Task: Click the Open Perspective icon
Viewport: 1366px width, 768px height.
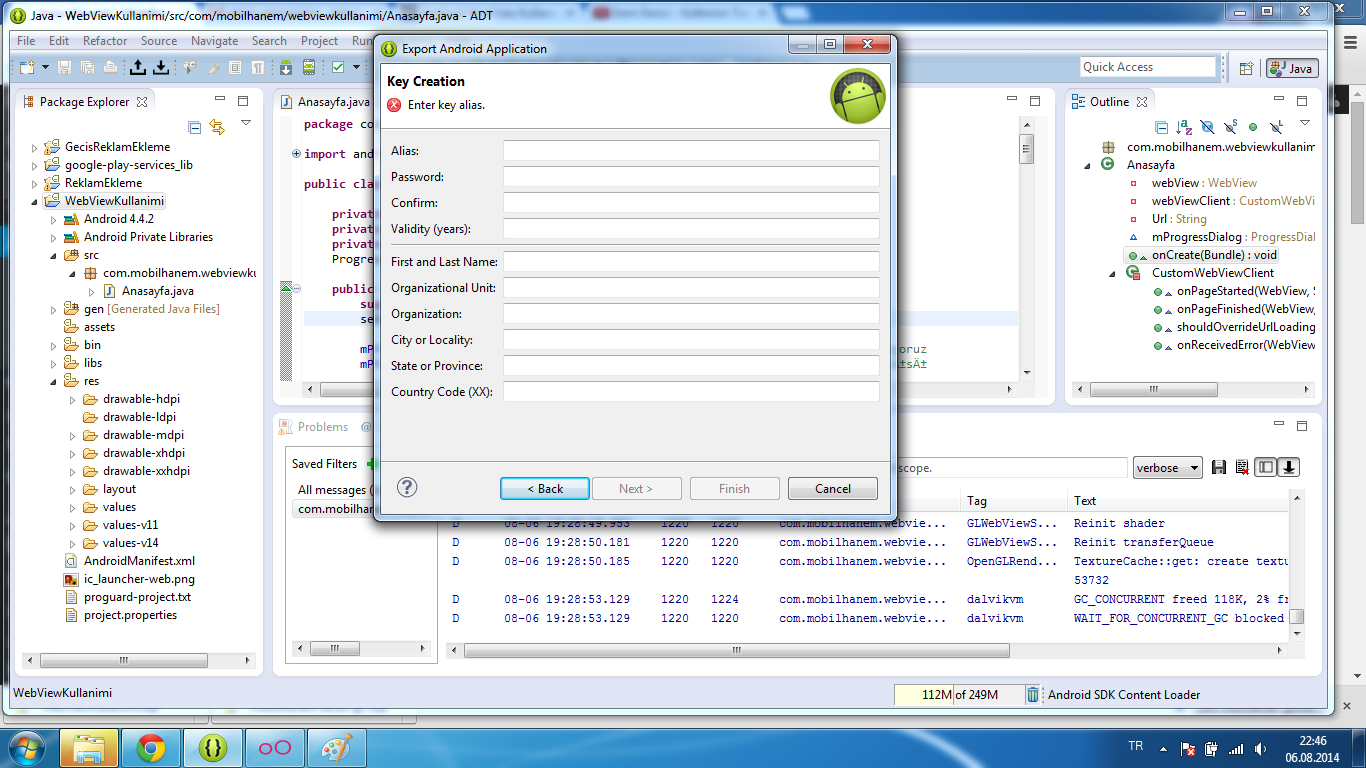Action: tap(1246, 68)
